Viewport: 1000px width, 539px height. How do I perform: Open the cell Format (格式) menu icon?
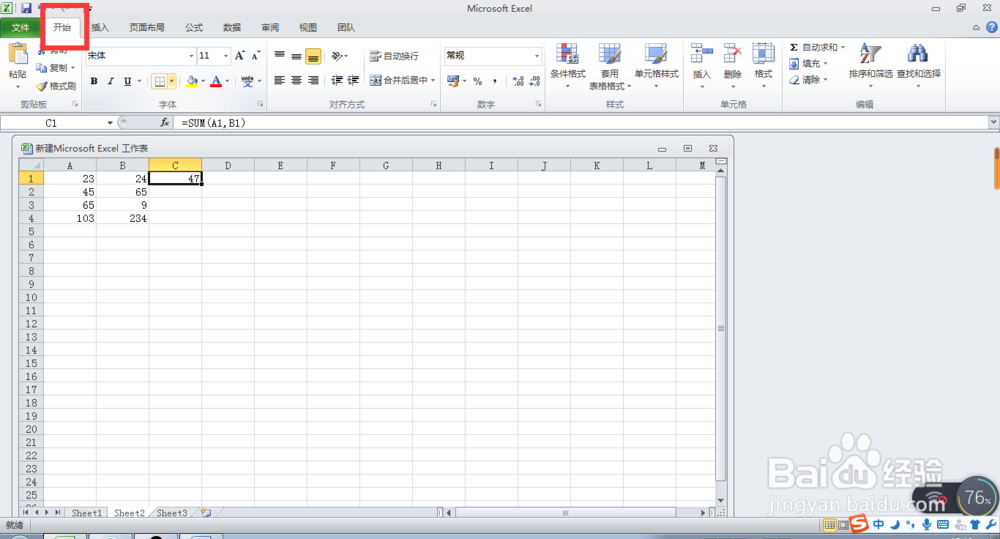[x=763, y=54]
